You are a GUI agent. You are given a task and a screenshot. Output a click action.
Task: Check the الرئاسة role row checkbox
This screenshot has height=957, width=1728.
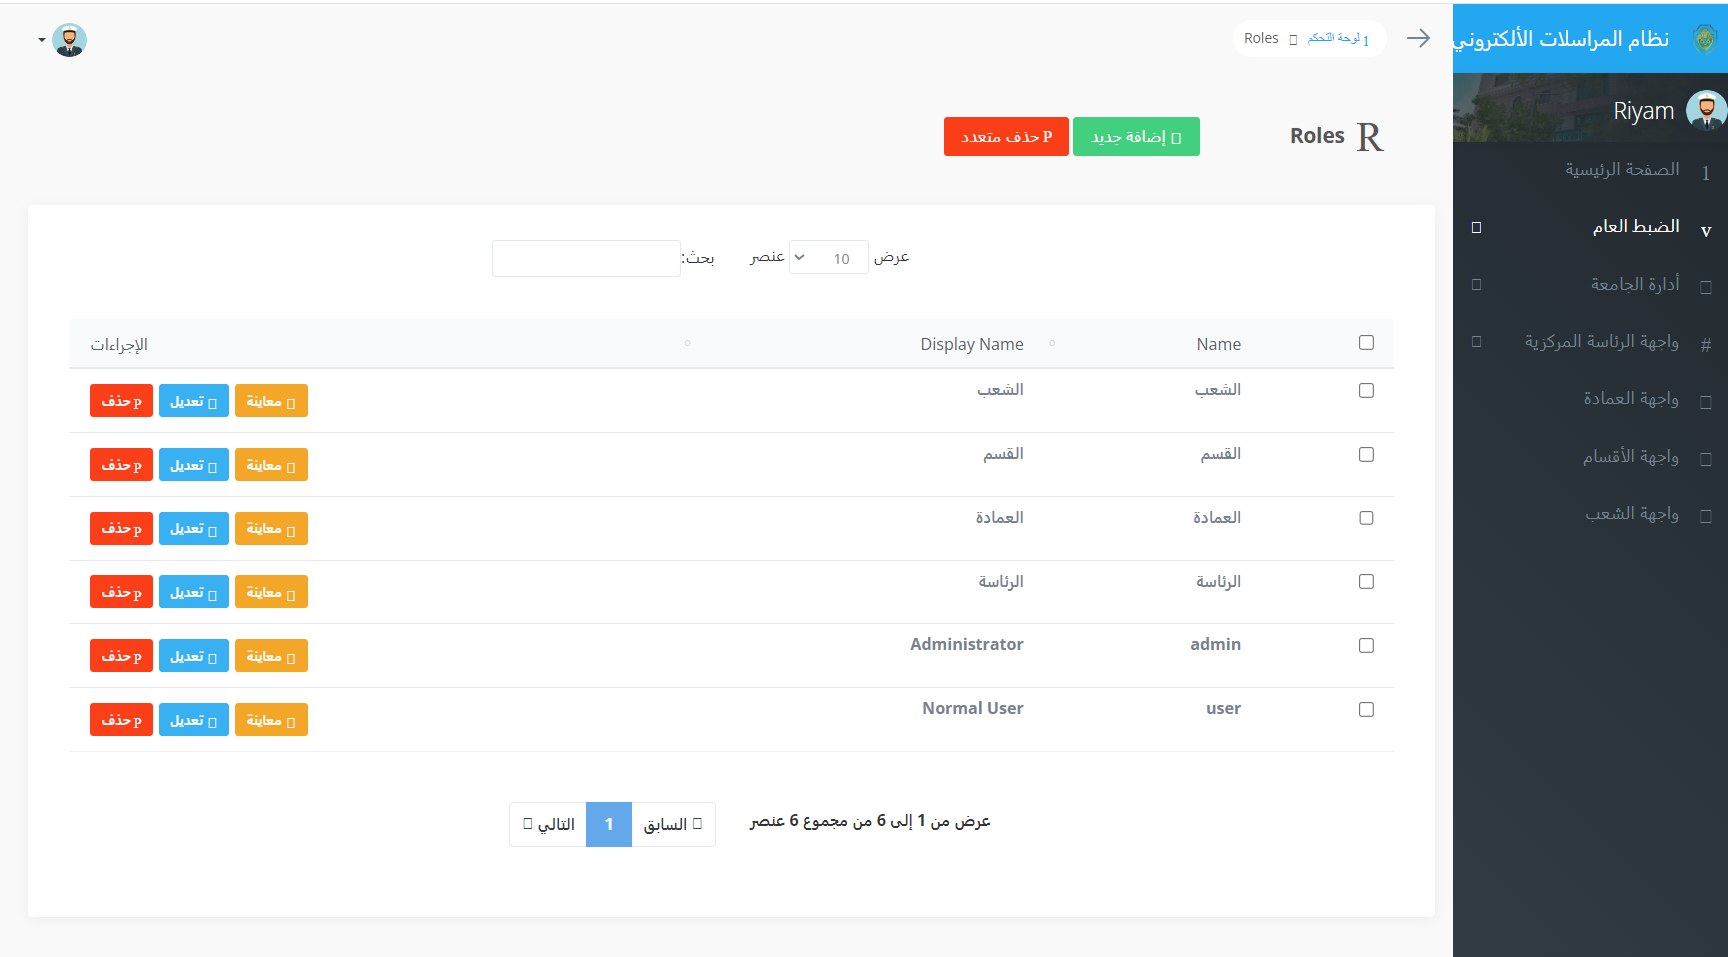(x=1366, y=582)
